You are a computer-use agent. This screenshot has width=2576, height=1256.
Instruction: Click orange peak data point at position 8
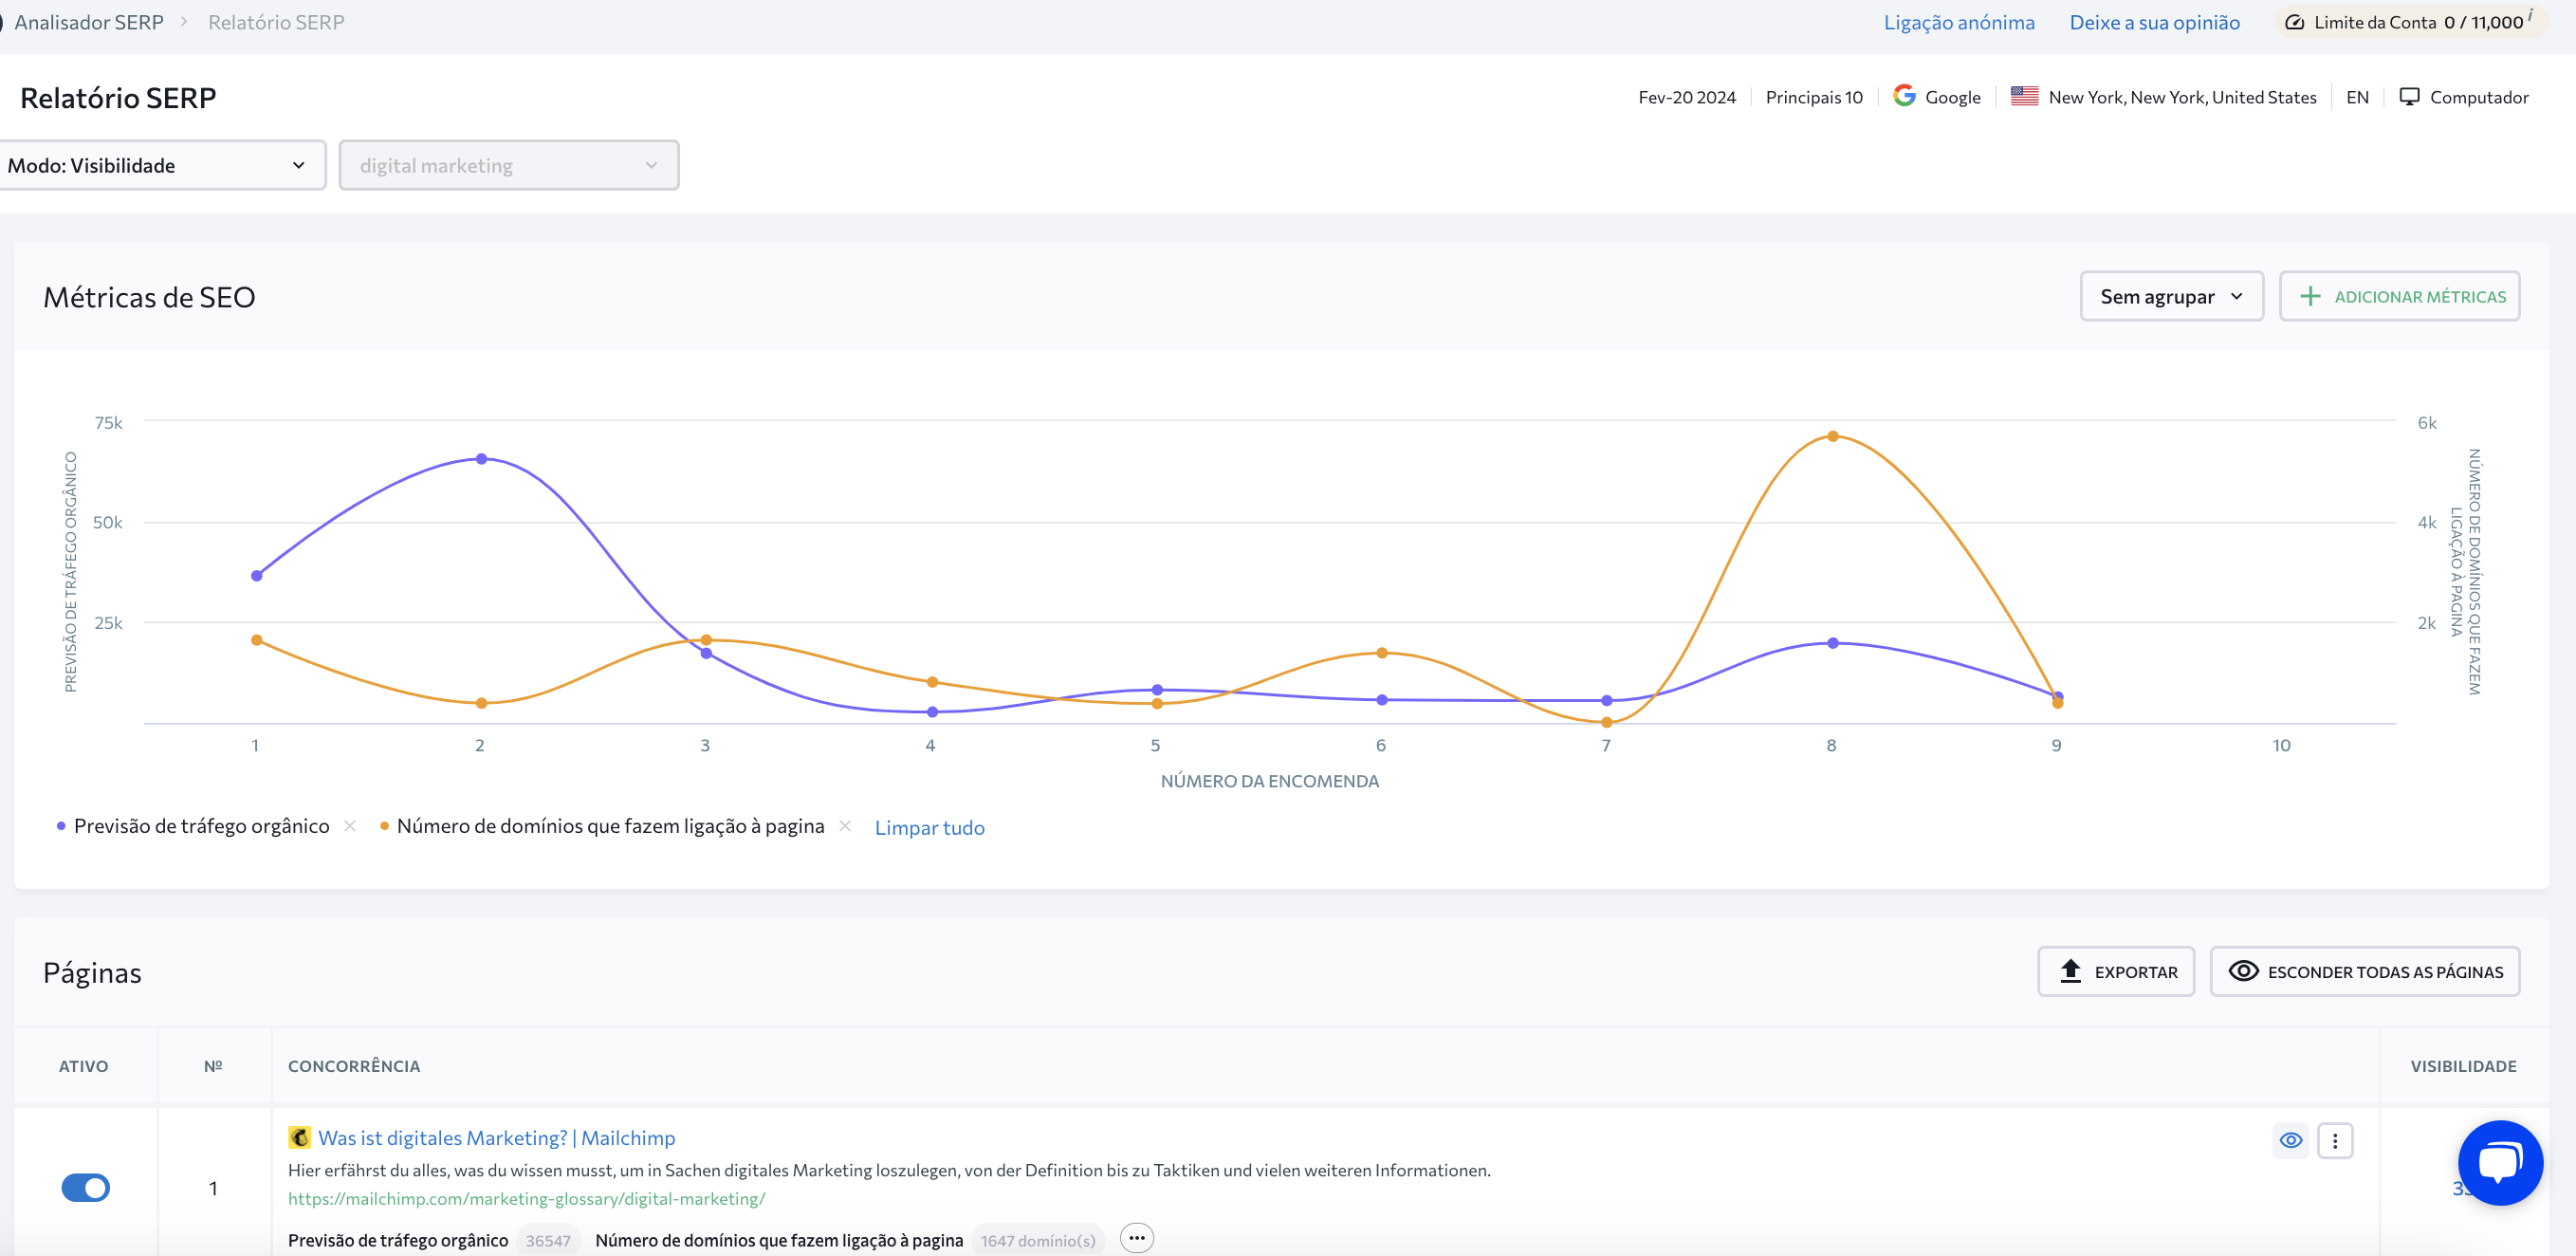click(1832, 436)
